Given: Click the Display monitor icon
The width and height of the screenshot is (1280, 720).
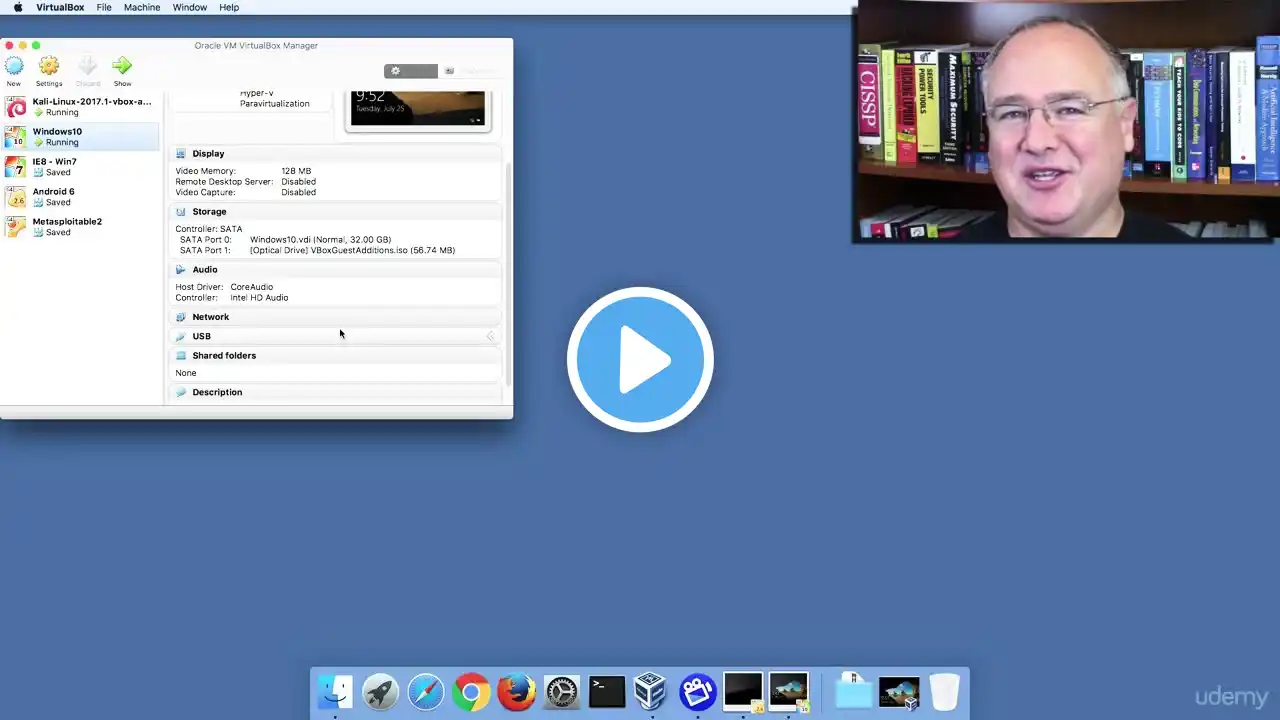Looking at the screenshot, I should [181, 154].
